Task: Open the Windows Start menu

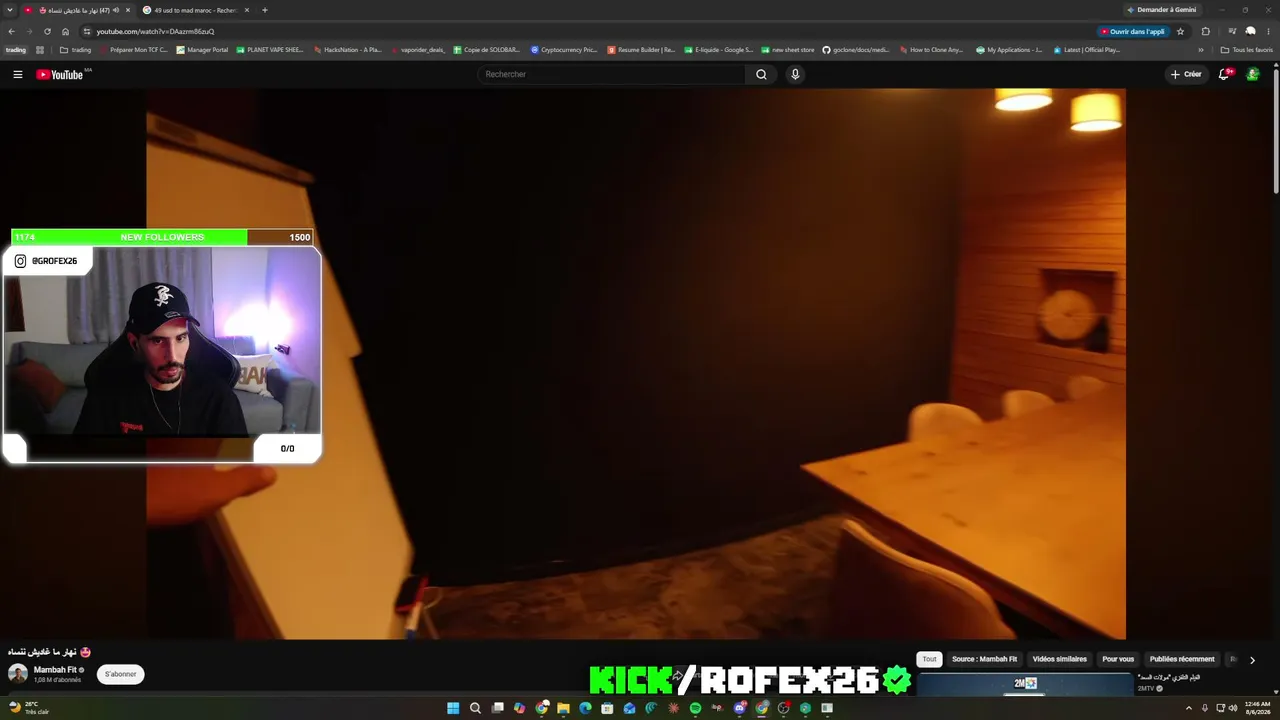Action: click(x=453, y=708)
